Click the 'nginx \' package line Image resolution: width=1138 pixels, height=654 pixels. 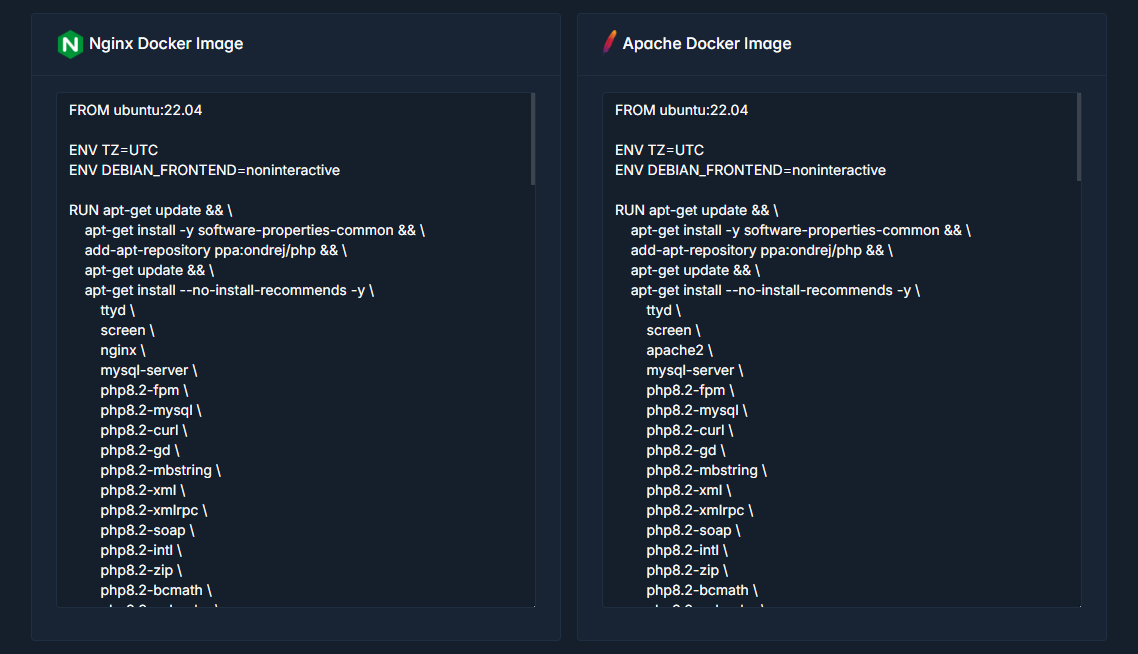[x=123, y=351]
